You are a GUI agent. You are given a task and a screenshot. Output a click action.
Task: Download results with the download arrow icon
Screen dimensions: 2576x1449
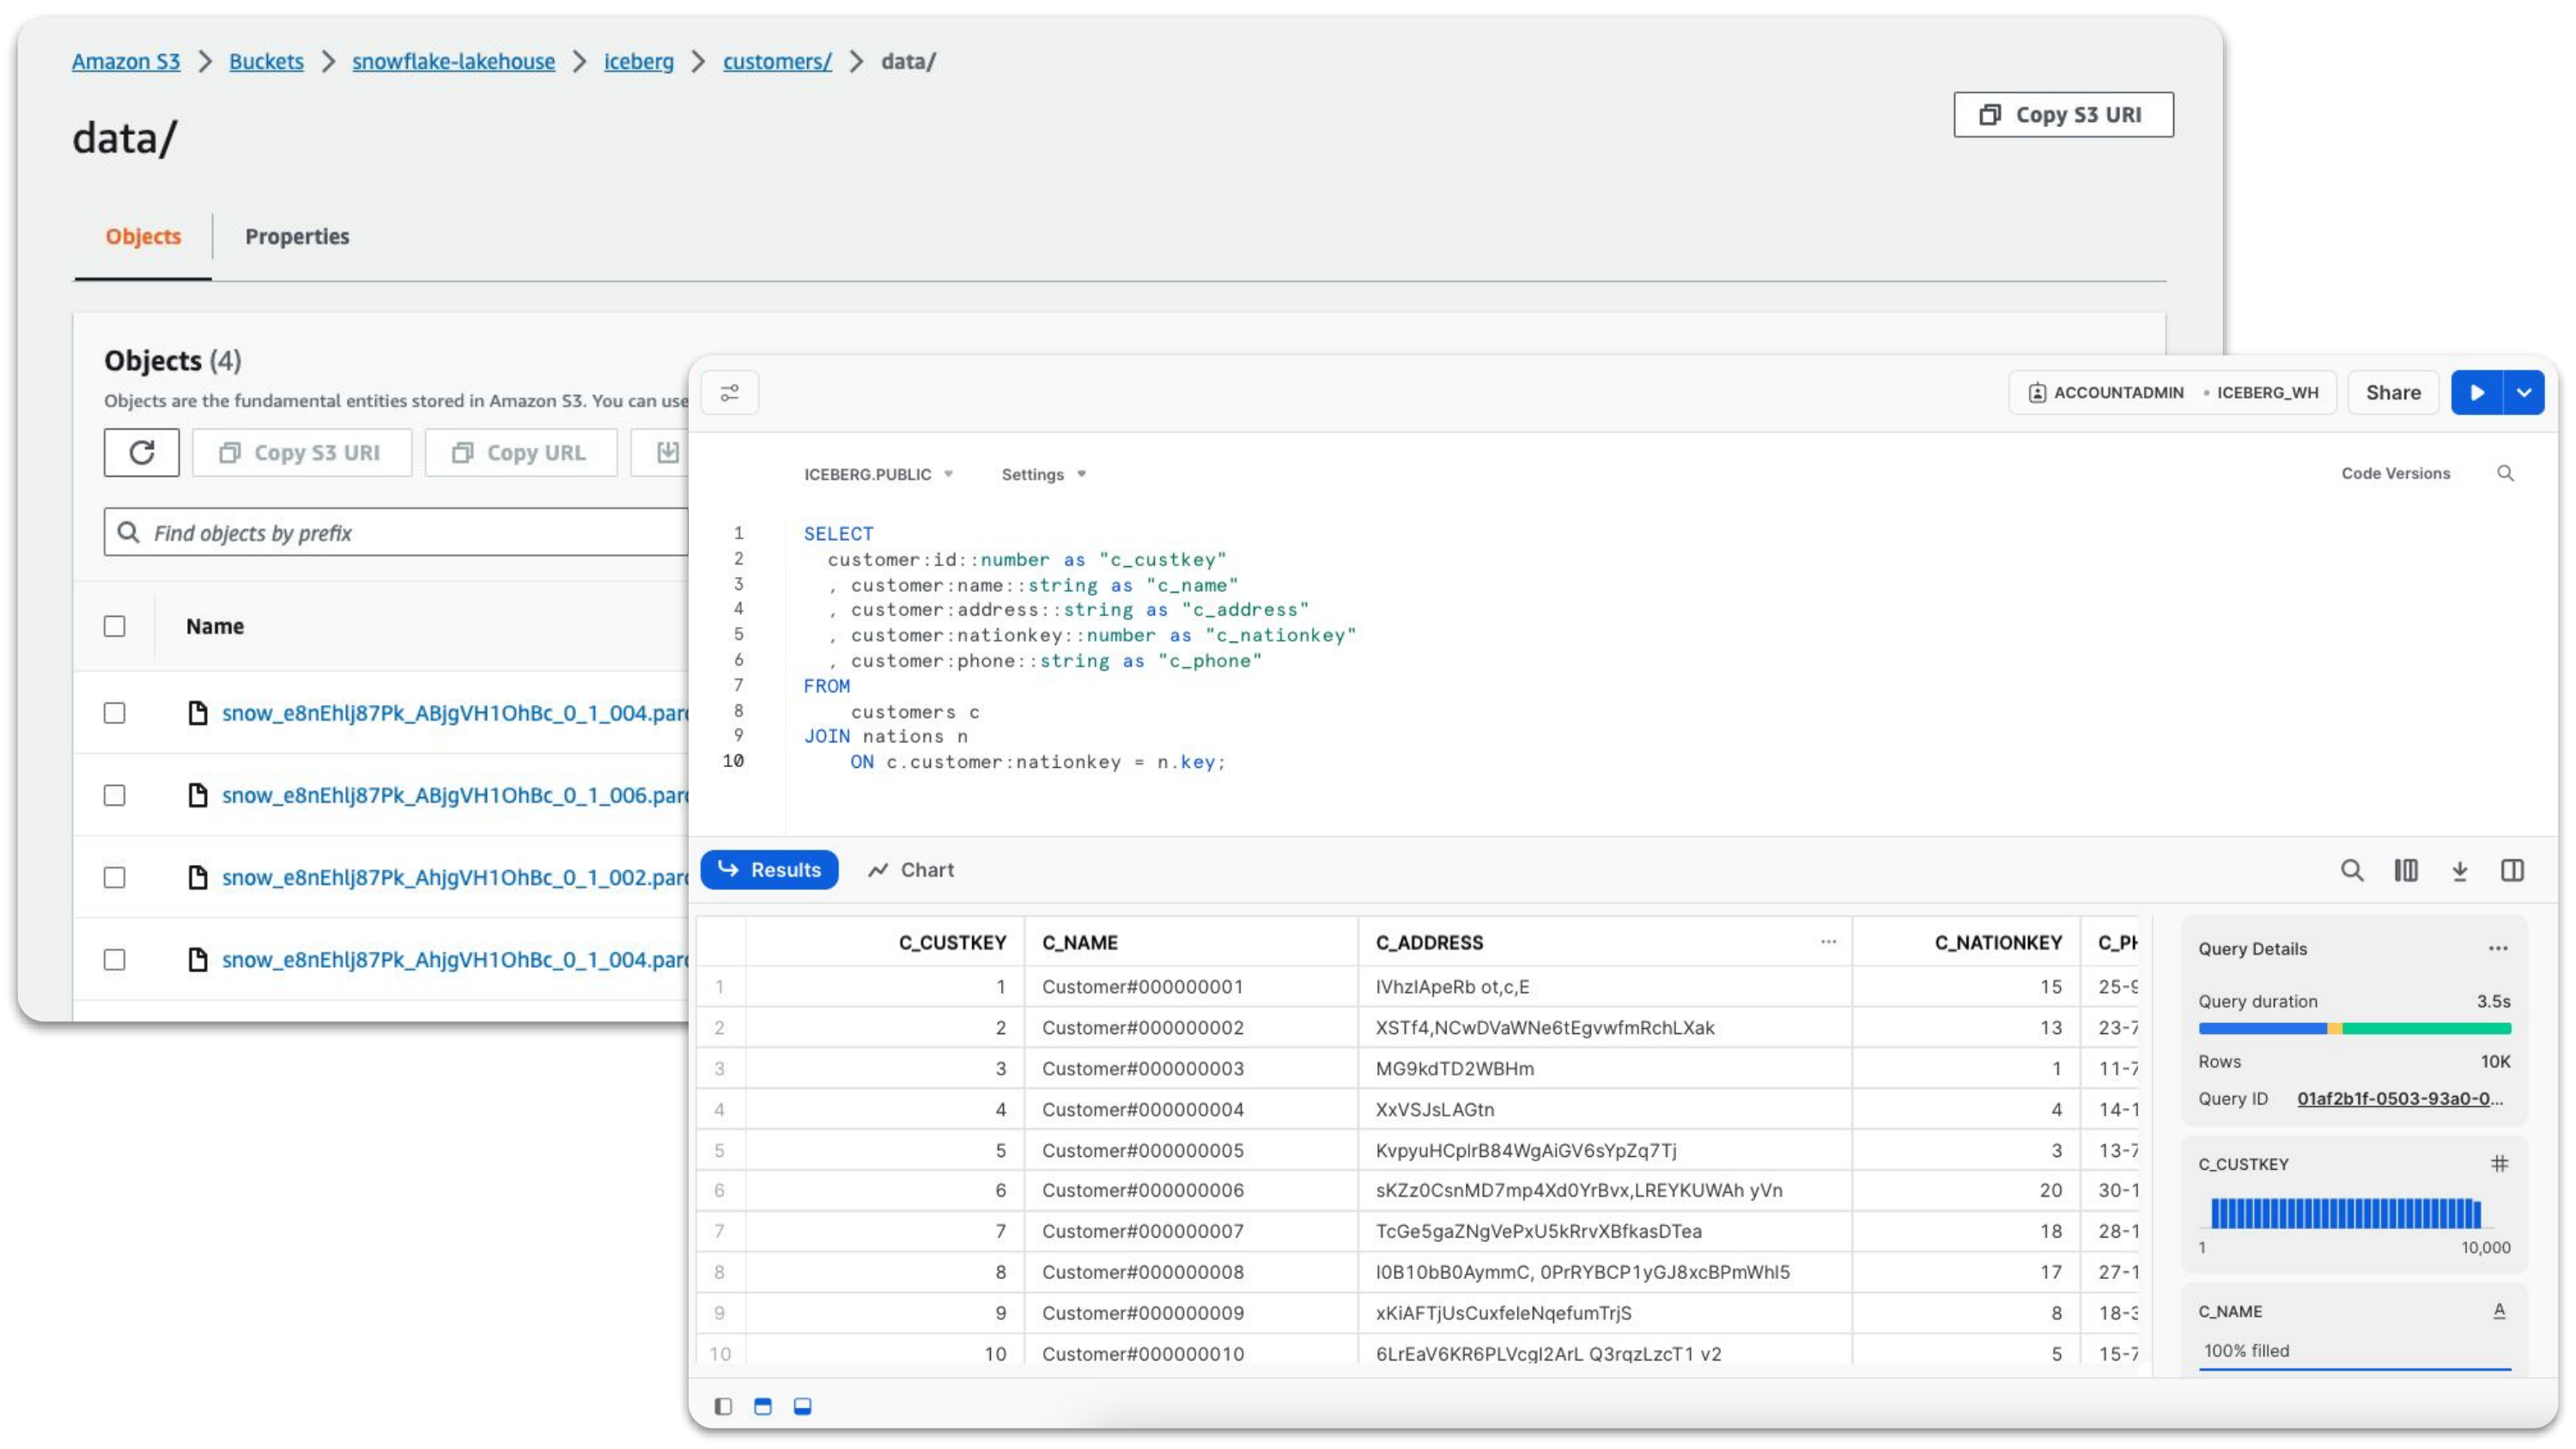(2460, 871)
